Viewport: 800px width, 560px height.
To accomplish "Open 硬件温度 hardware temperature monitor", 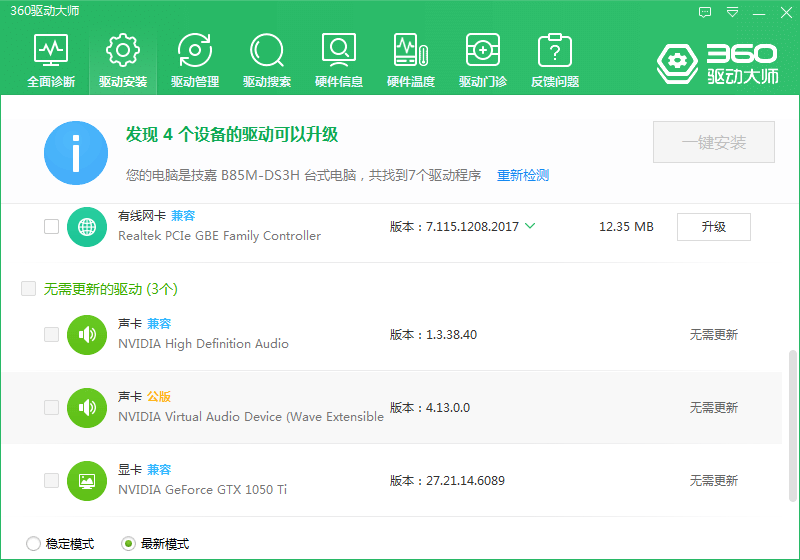I will [x=411, y=61].
